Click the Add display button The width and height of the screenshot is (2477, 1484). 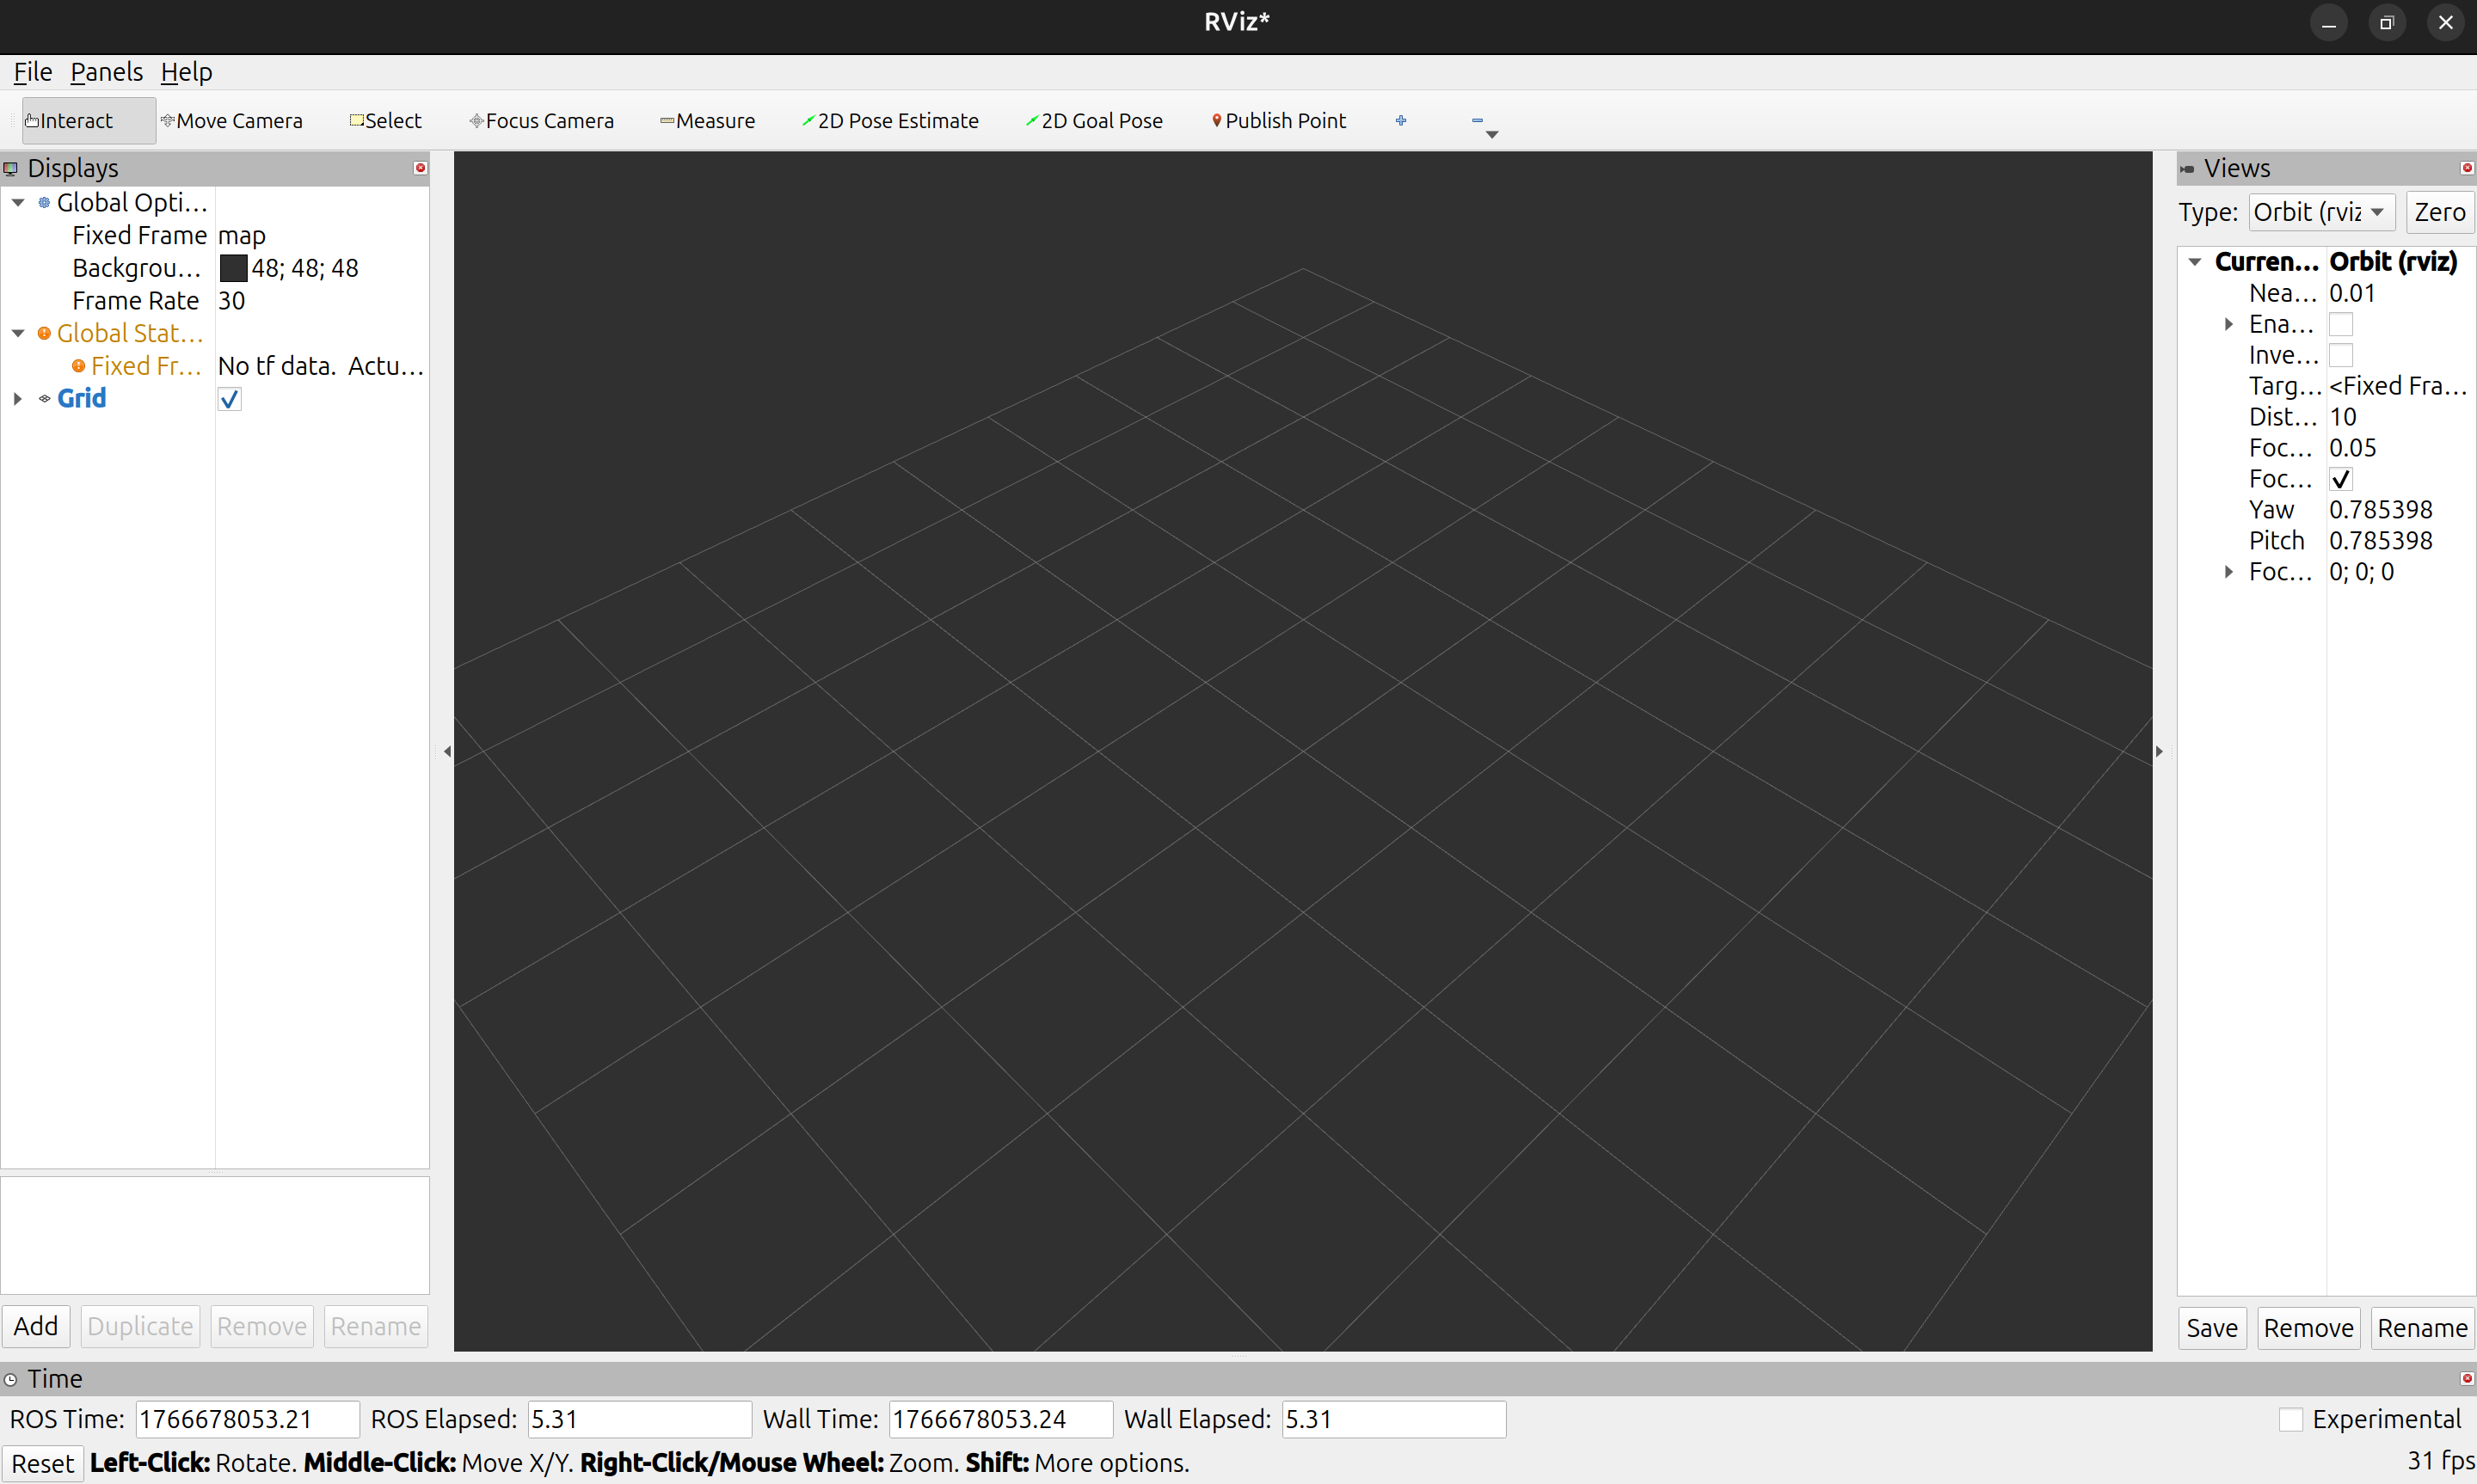(36, 1327)
